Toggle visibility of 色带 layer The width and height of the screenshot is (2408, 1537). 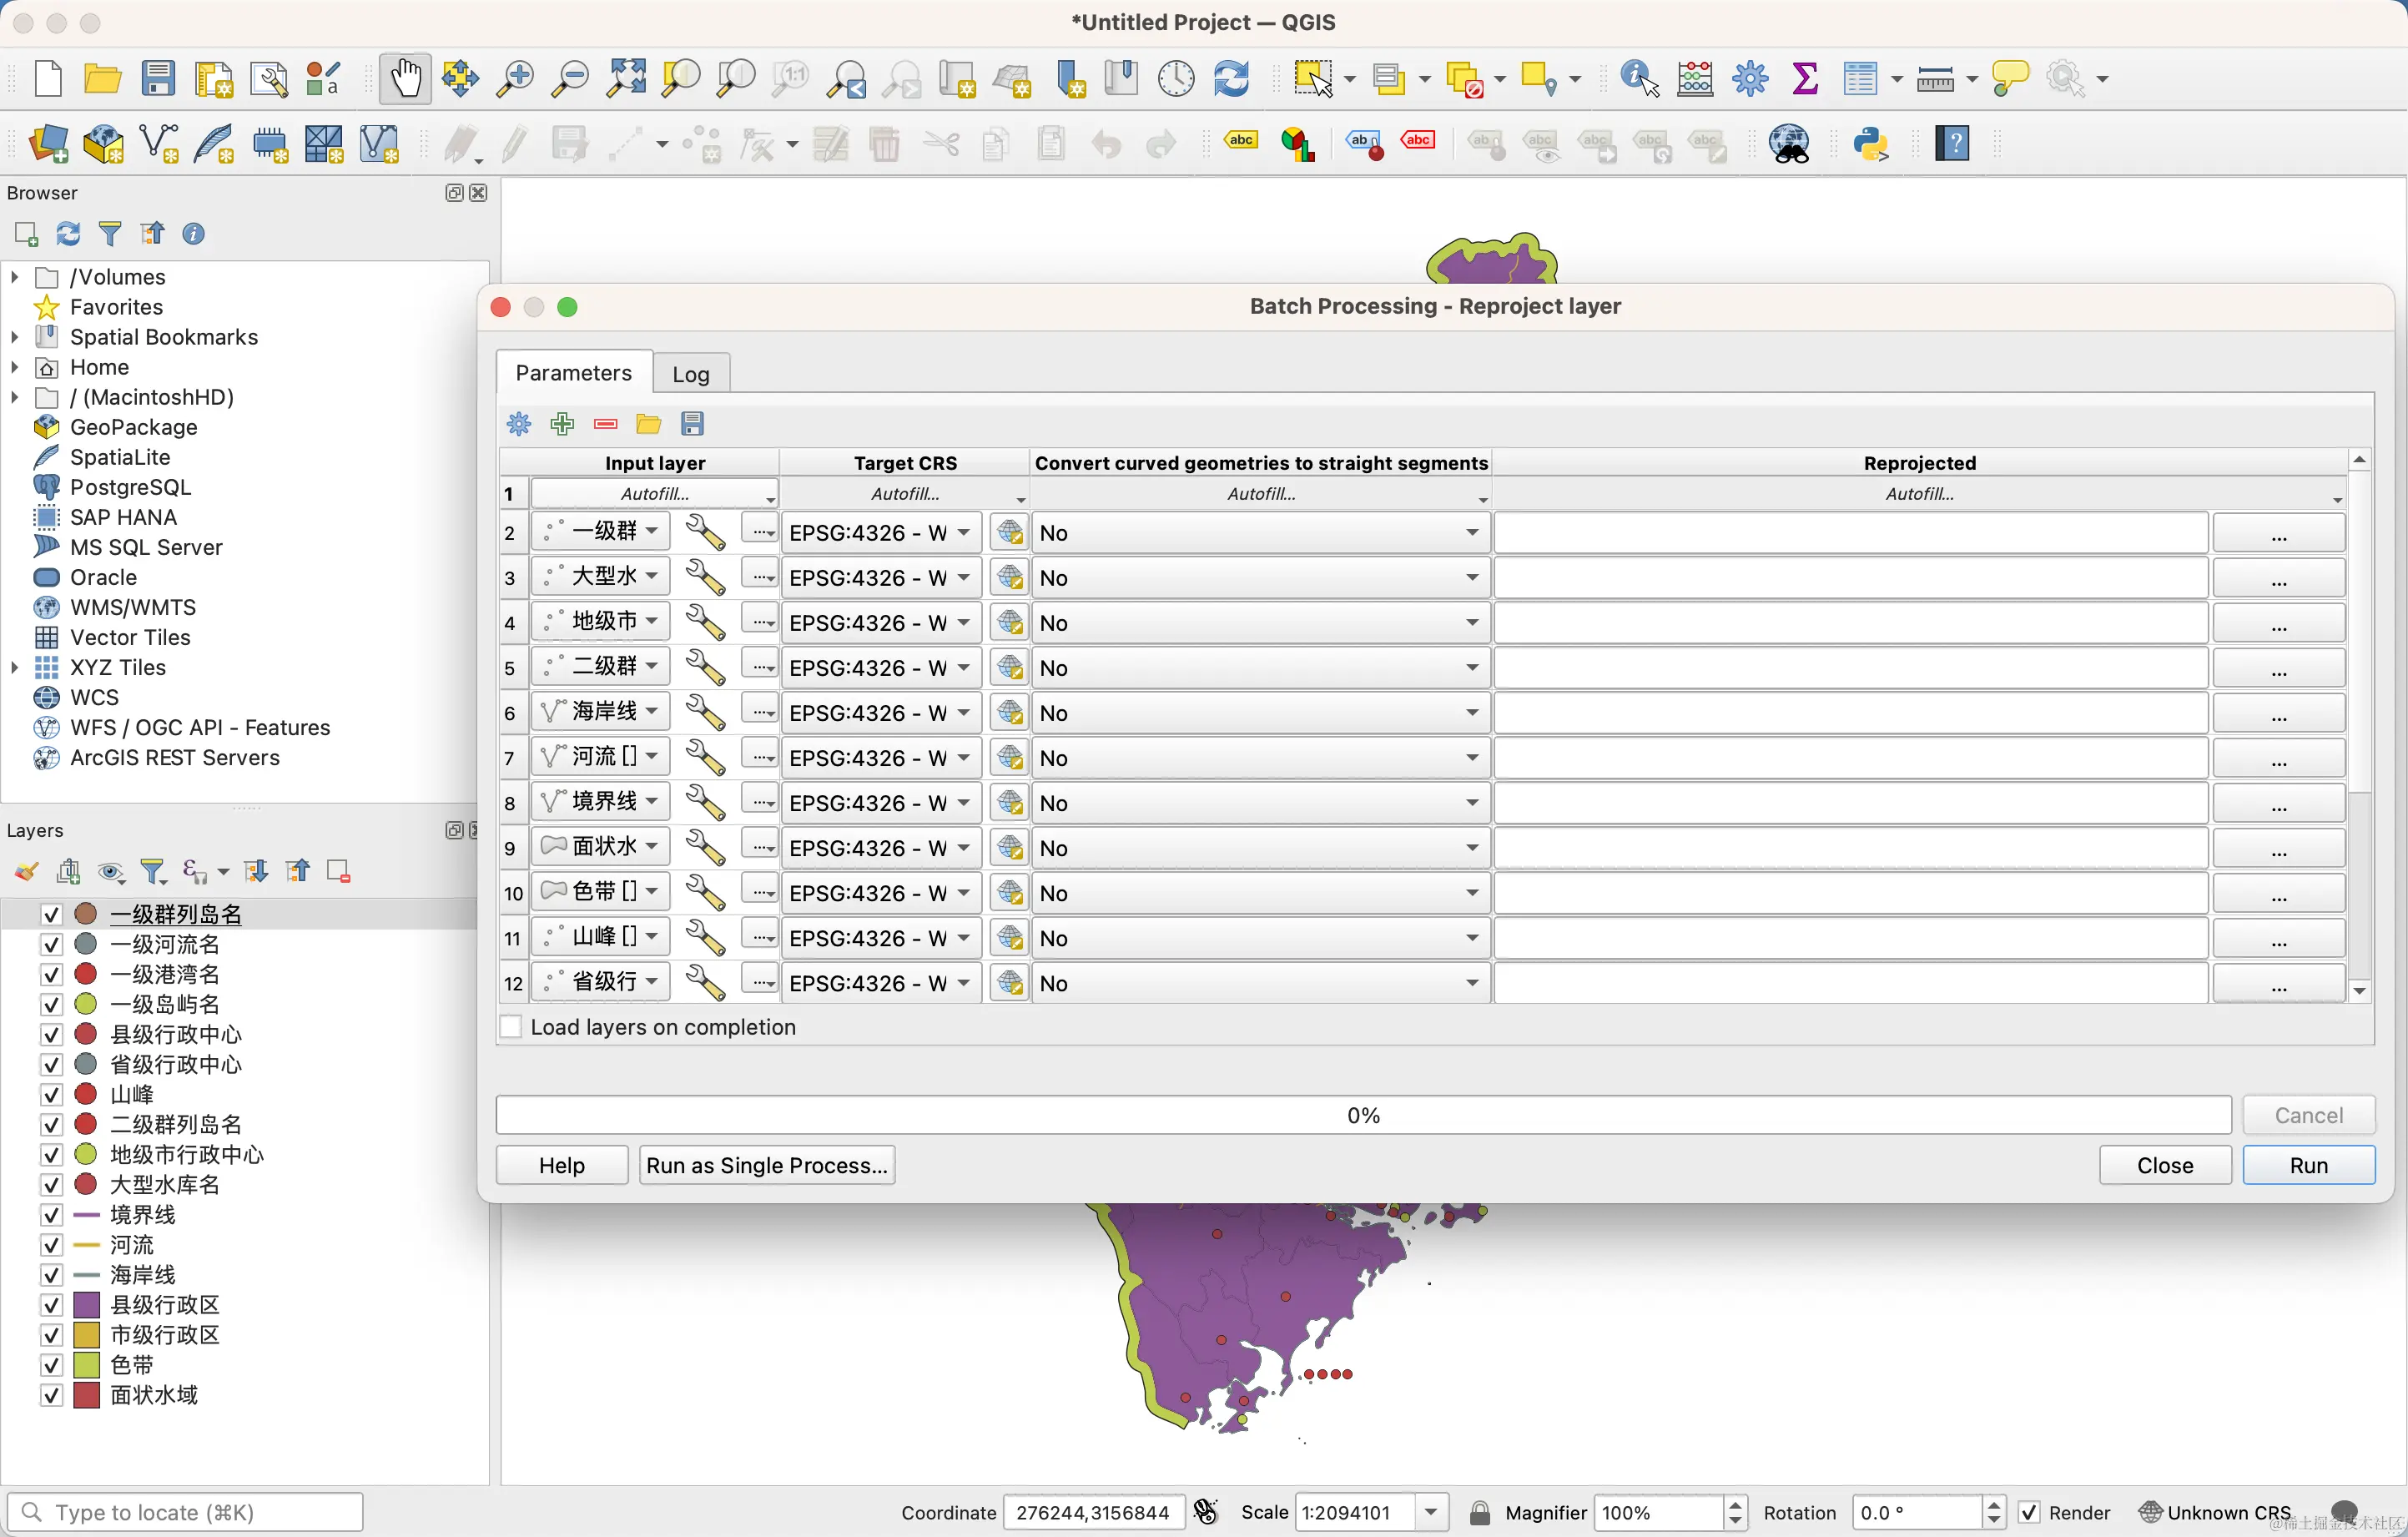[51, 1365]
